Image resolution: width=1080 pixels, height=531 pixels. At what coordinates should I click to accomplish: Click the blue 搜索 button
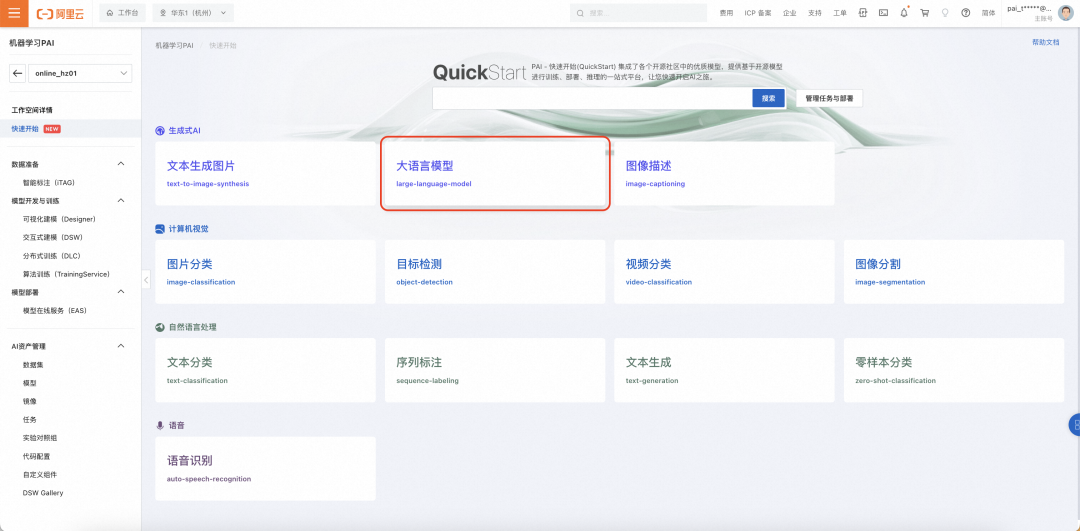click(769, 98)
